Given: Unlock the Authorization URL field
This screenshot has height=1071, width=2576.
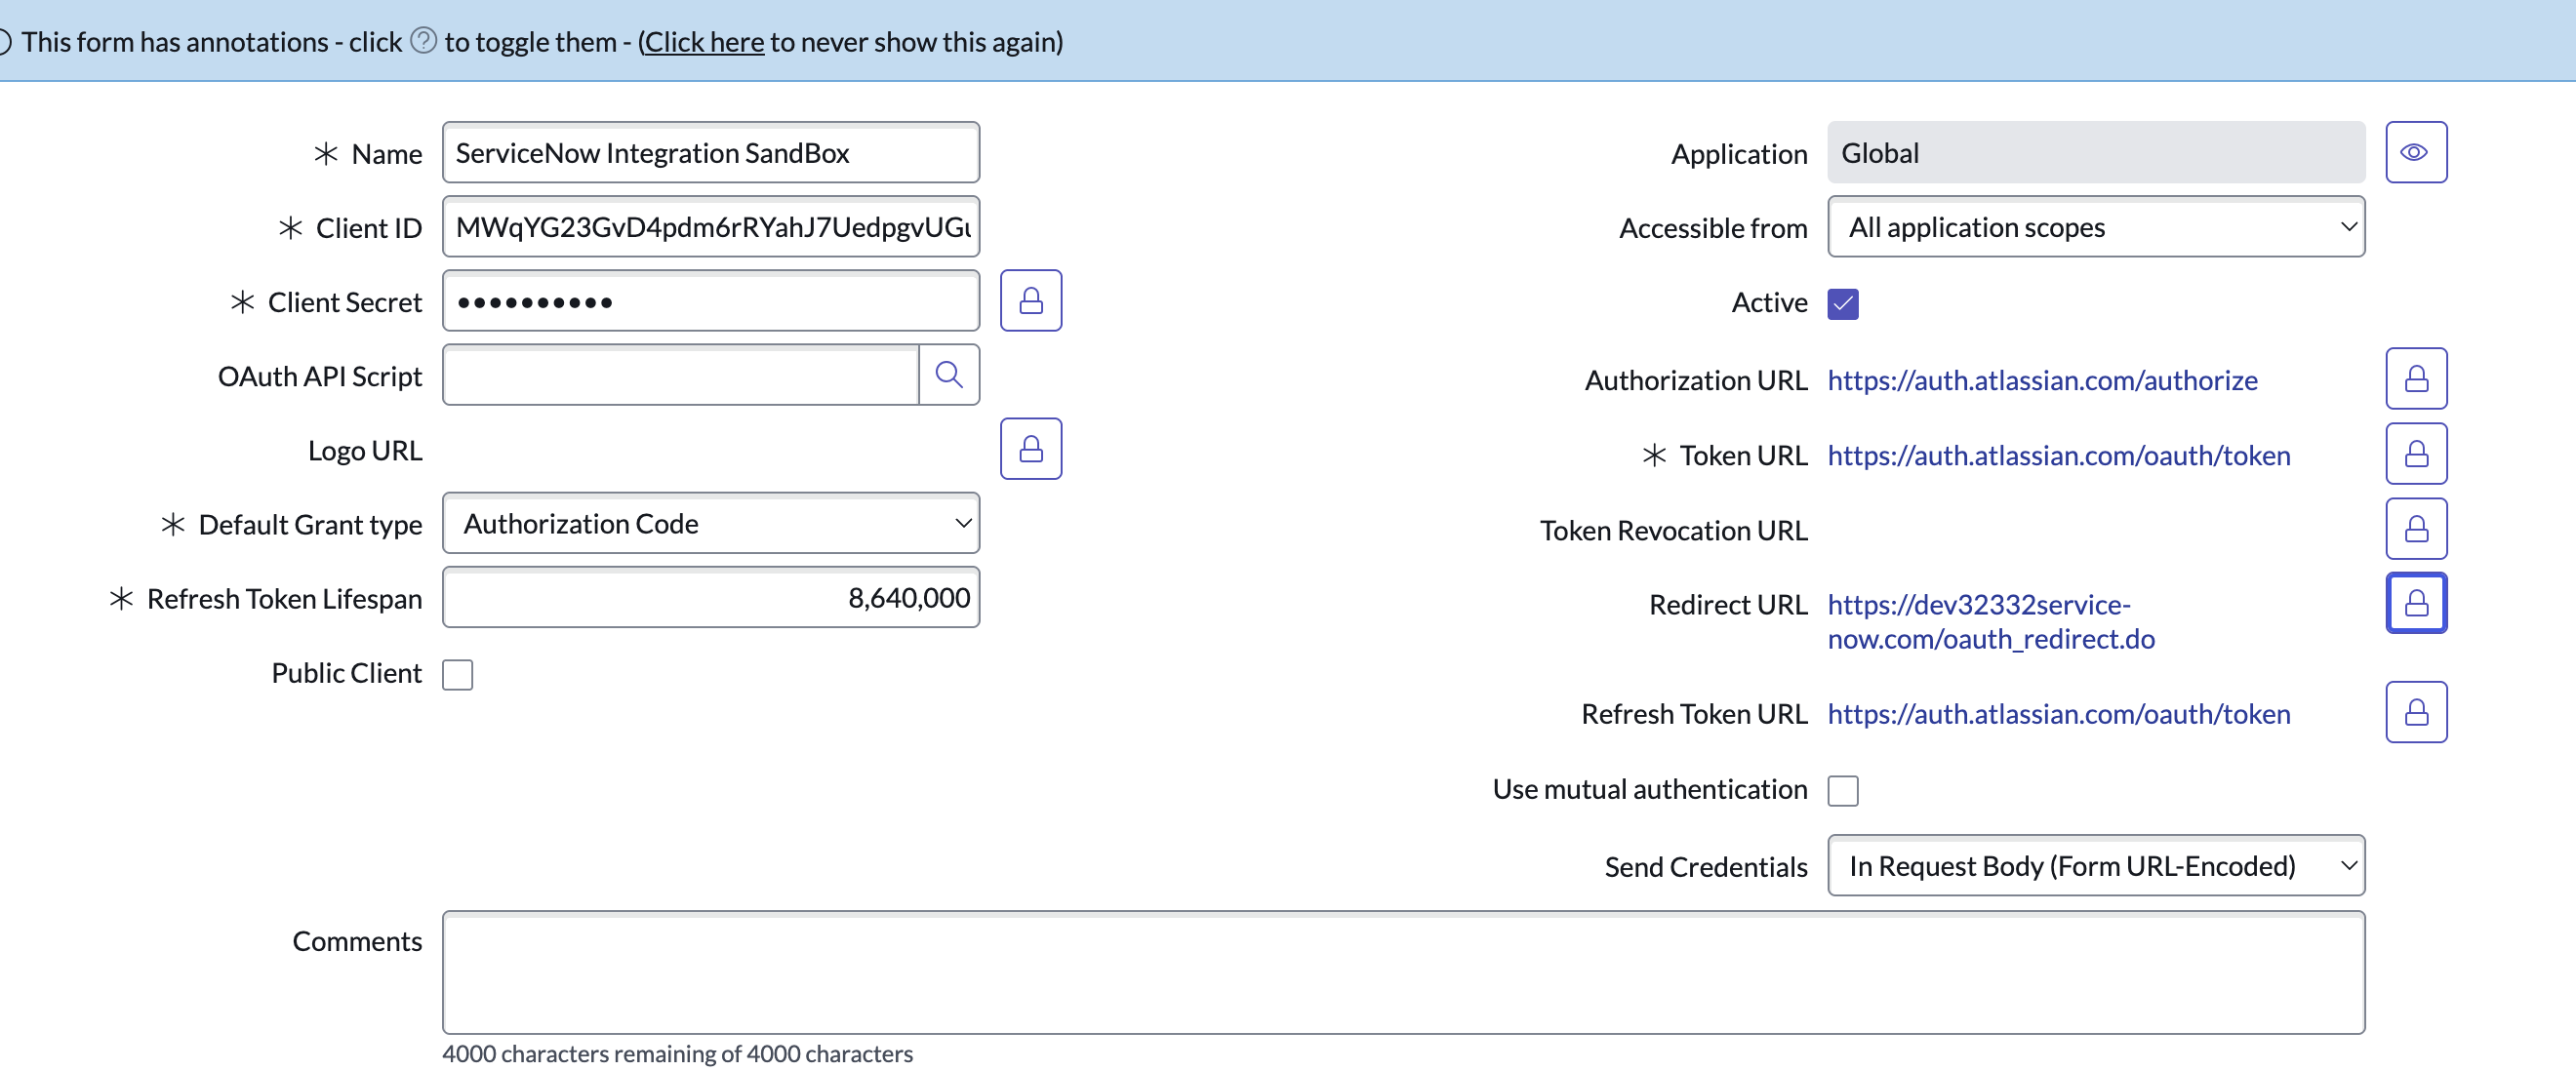Looking at the screenshot, I should click(x=2415, y=379).
